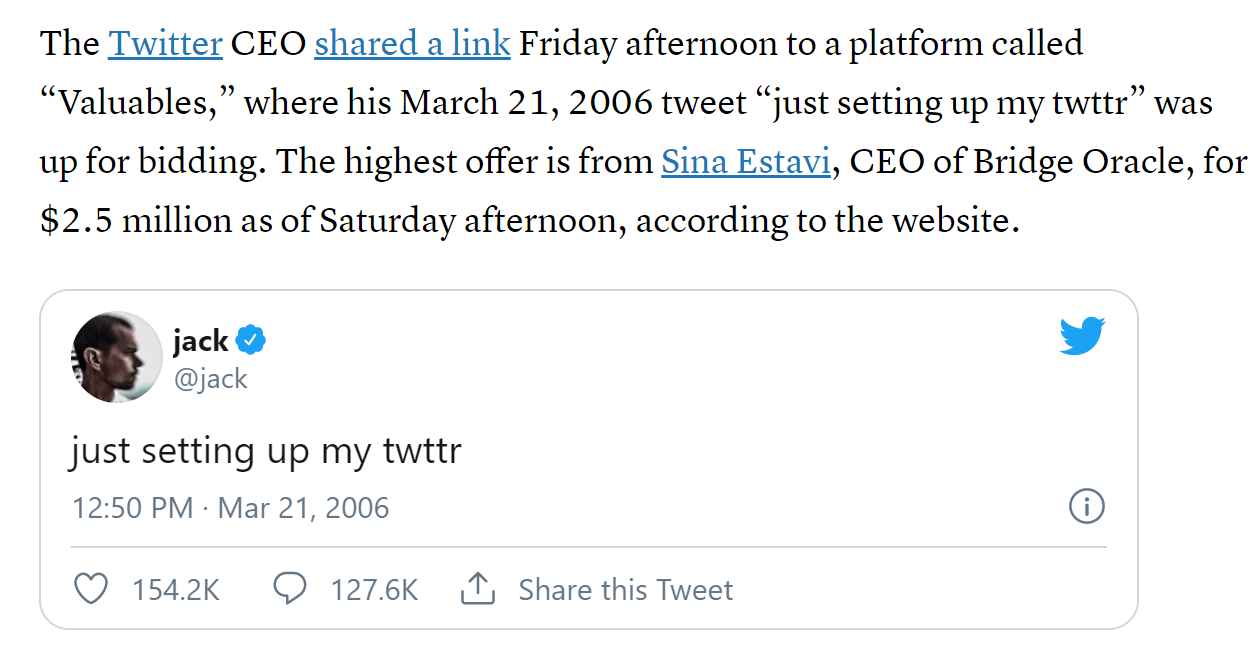Click the Twitter bird logo in tweet card
The height and width of the screenshot is (659, 1258).
point(1082,336)
